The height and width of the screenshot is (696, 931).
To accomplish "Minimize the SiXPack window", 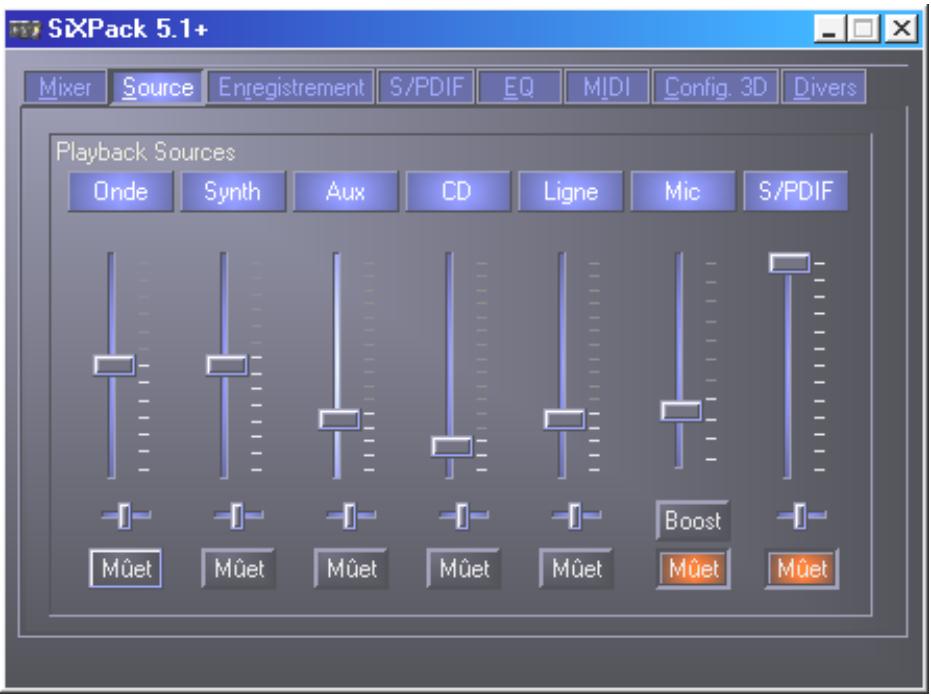I will (829, 29).
